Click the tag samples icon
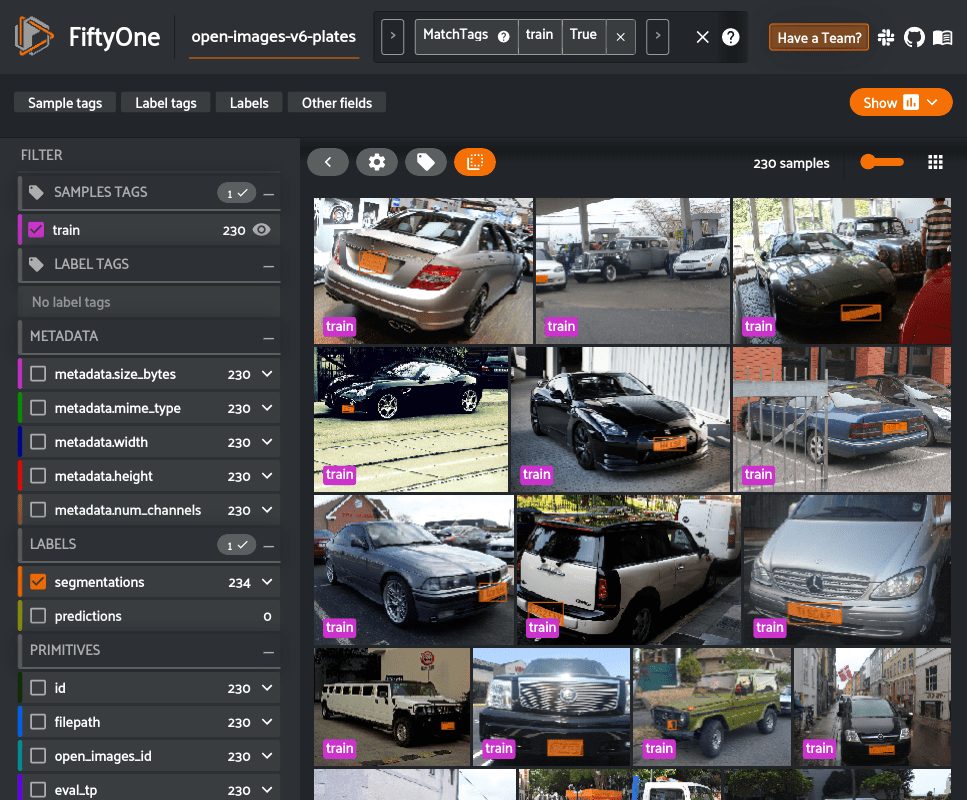 pyautogui.click(x=426, y=162)
